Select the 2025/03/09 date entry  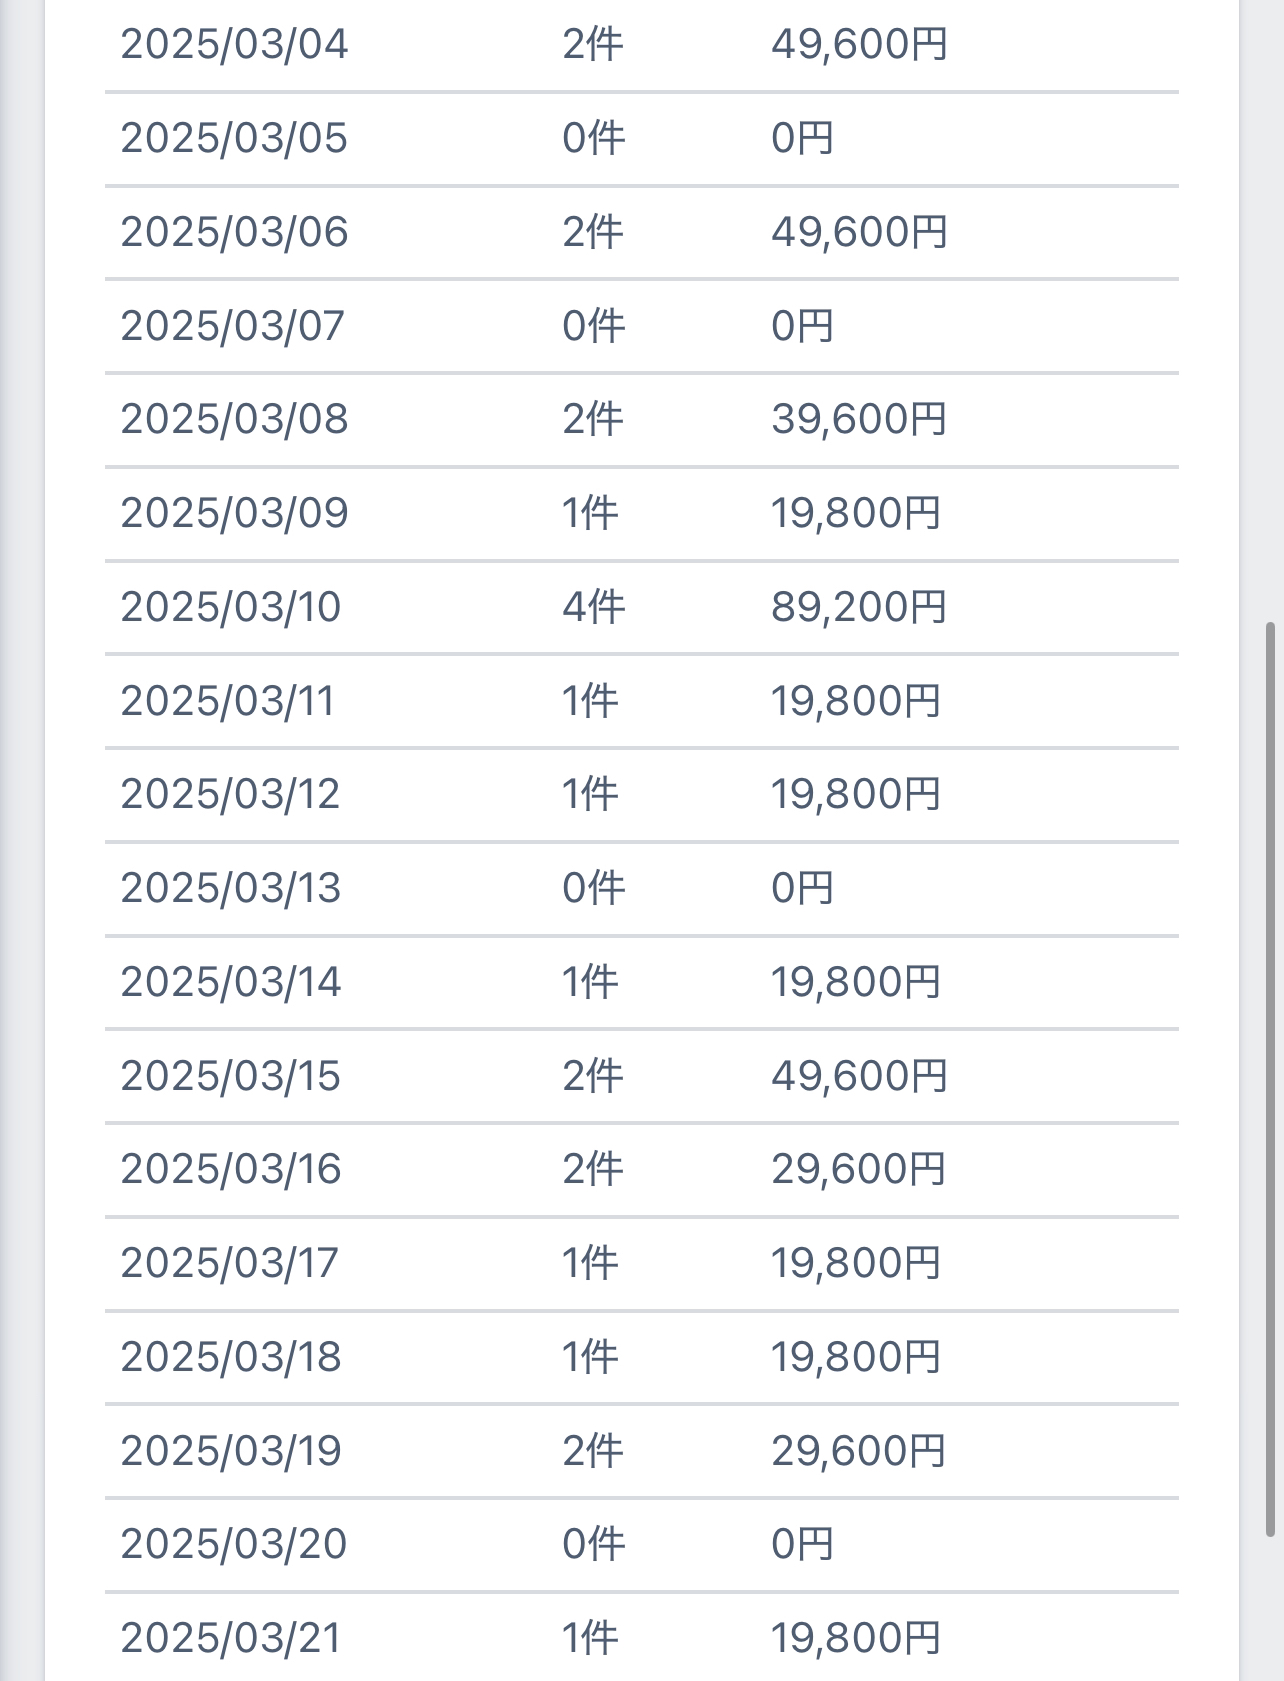(x=234, y=513)
